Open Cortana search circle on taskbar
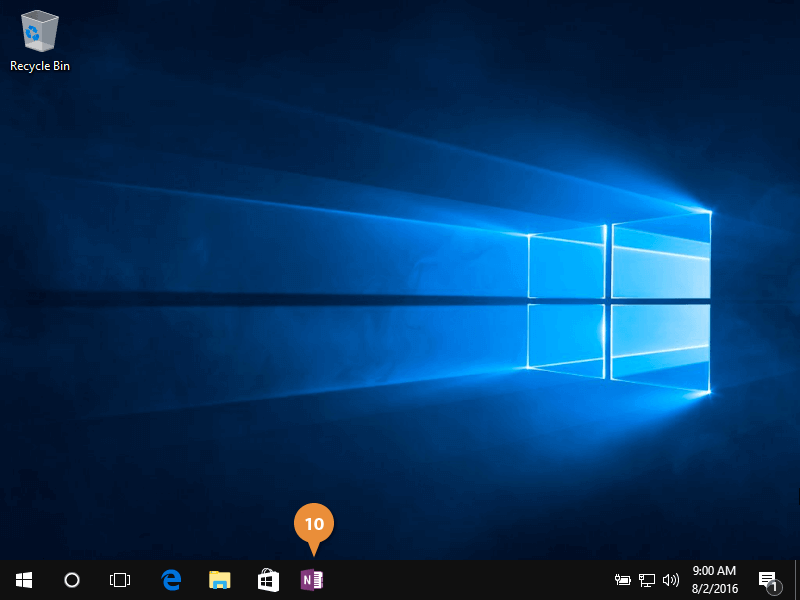Viewport: 800px width, 600px height. tap(71, 580)
